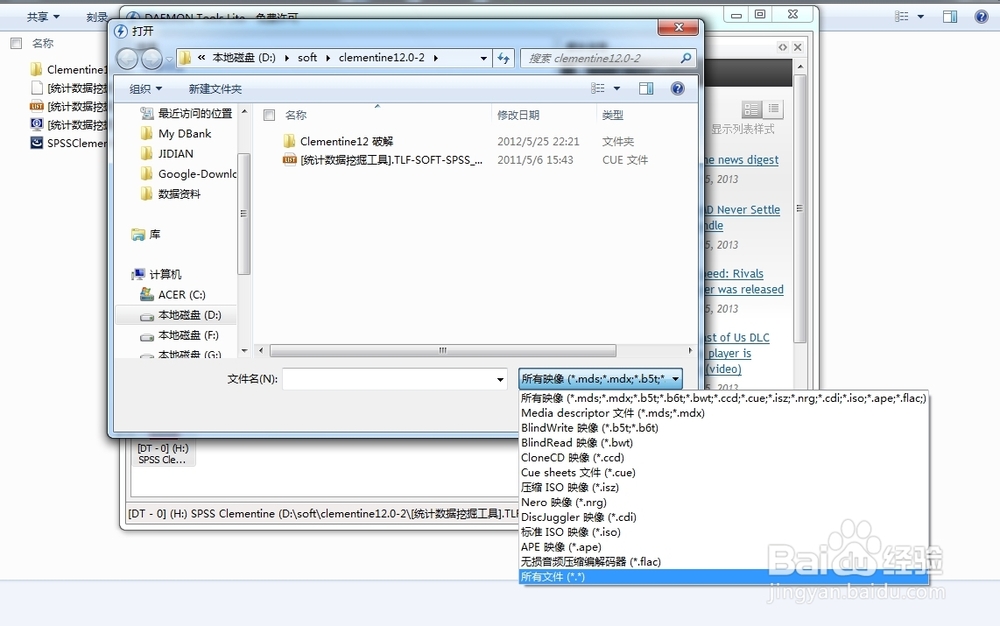The width and height of the screenshot is (1000, 626).
Task: Click the search magnifier in Open dialog
Action: [x=686, y=58]
